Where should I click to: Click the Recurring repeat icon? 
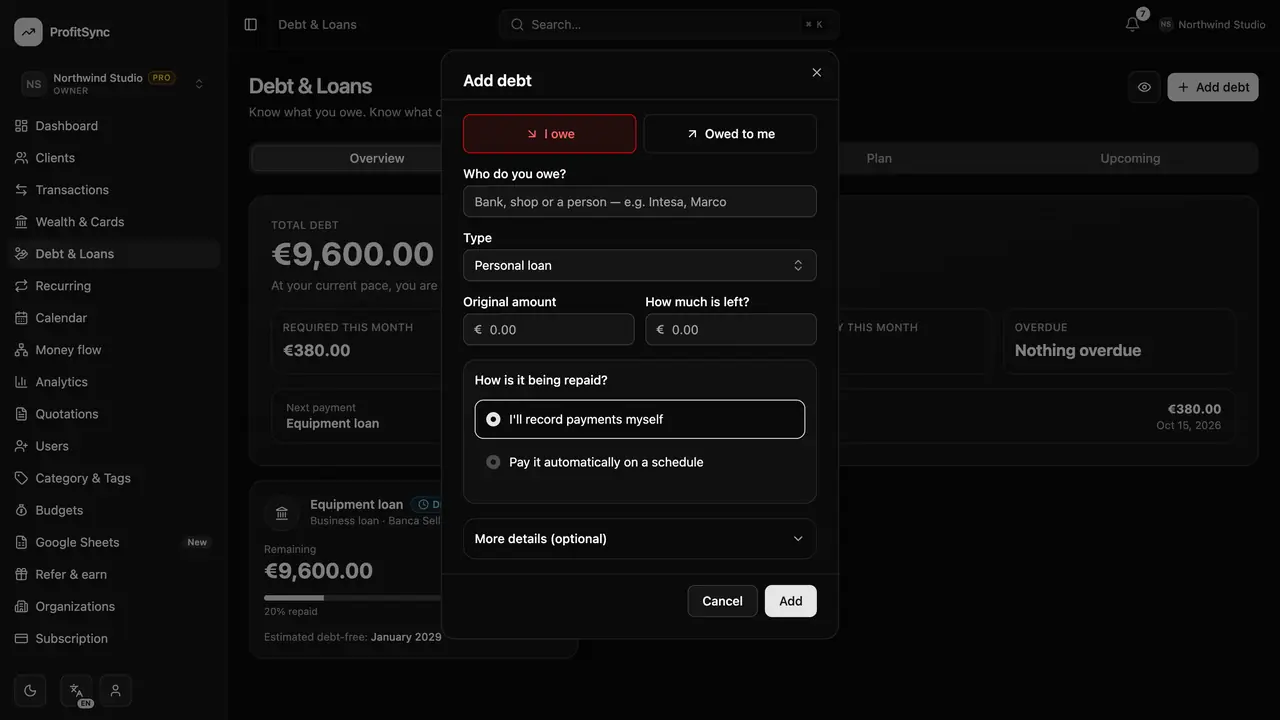tap(21, 286)
